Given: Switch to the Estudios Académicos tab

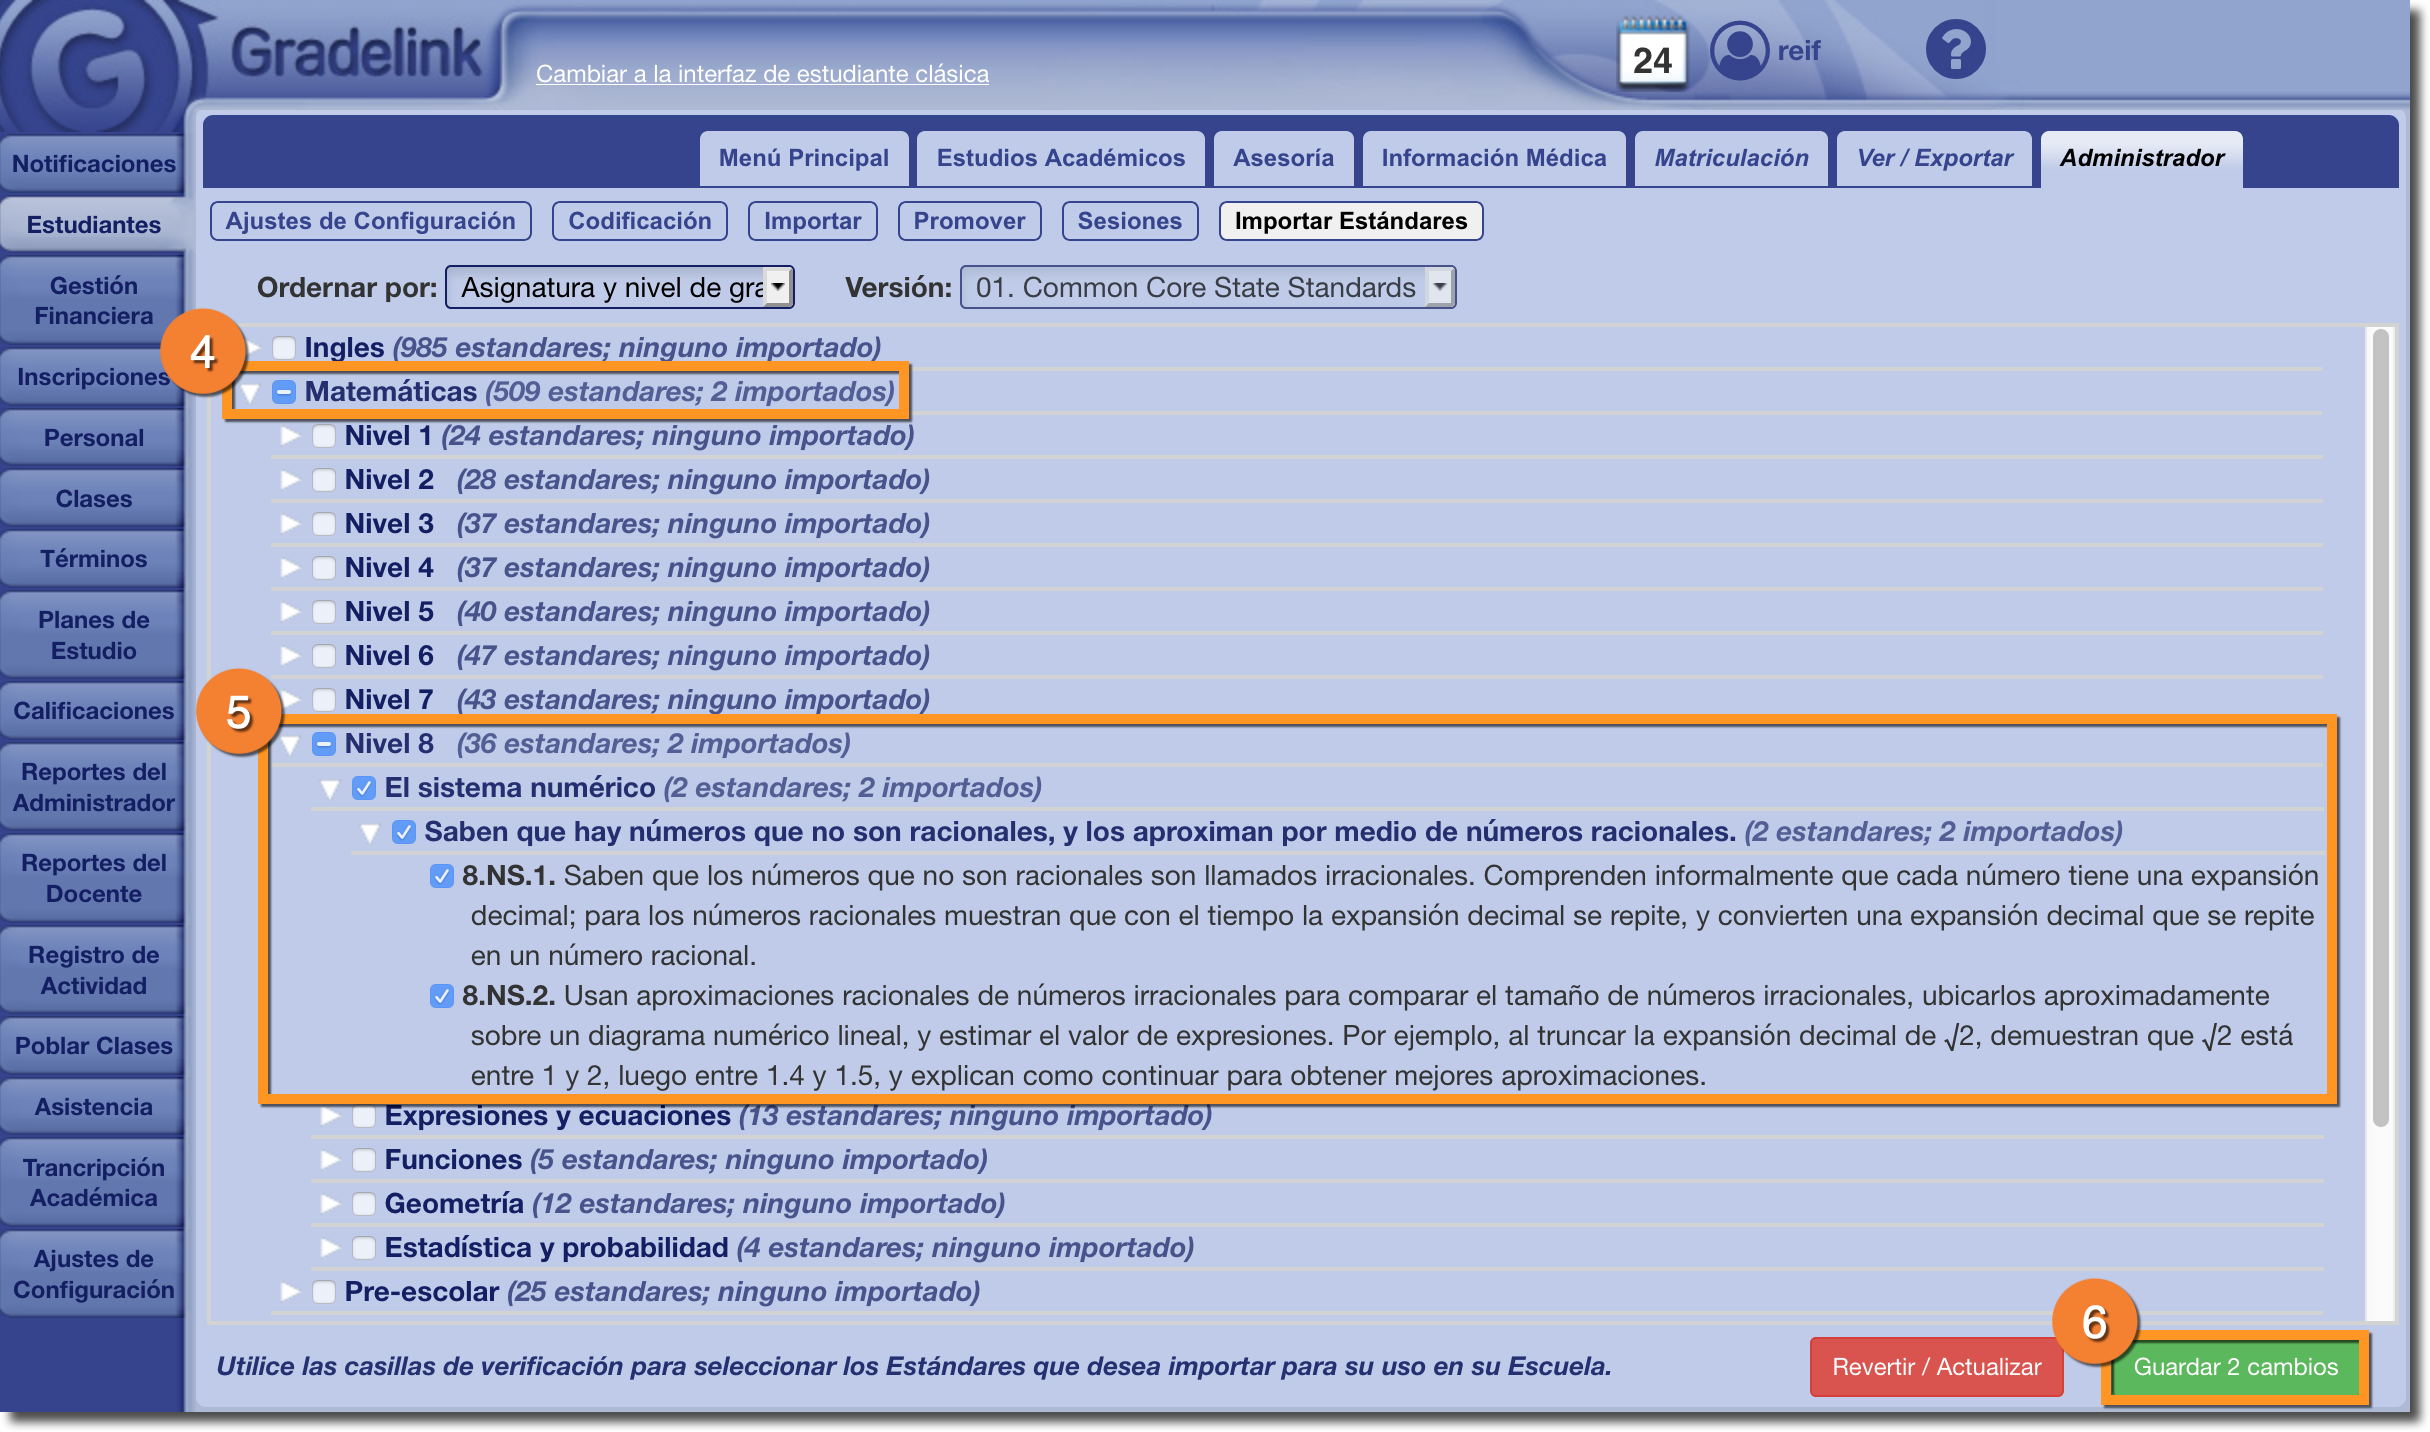Looking at the screenshot, I should coord(1060,158).
